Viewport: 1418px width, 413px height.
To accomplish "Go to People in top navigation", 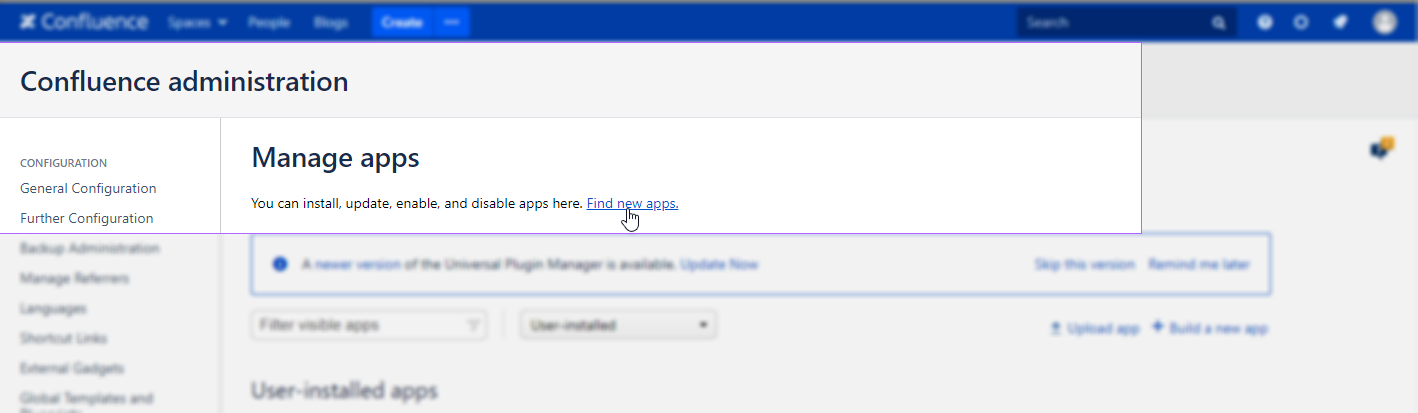I will (268, 22).
